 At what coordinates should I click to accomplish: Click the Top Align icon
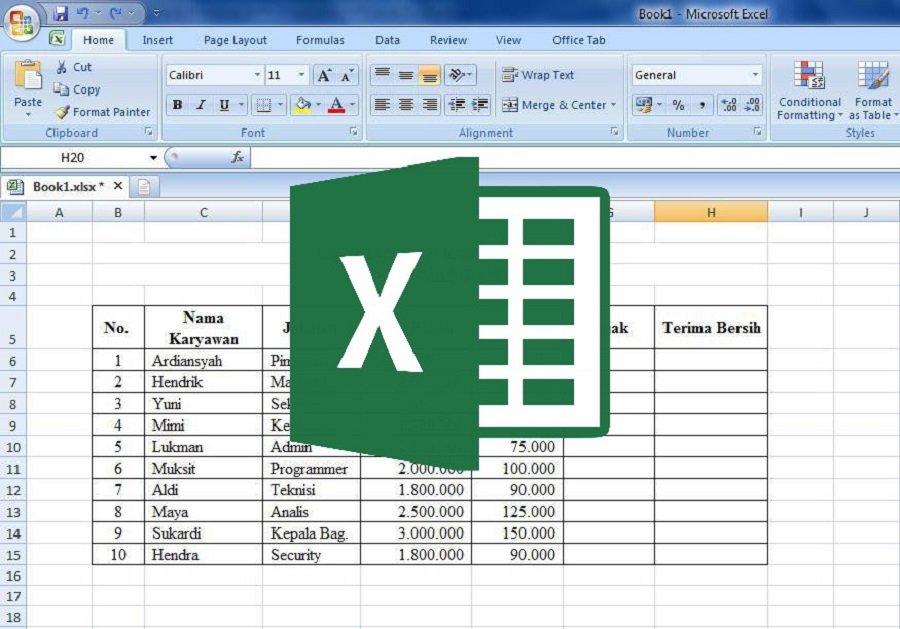pos(382,75)
